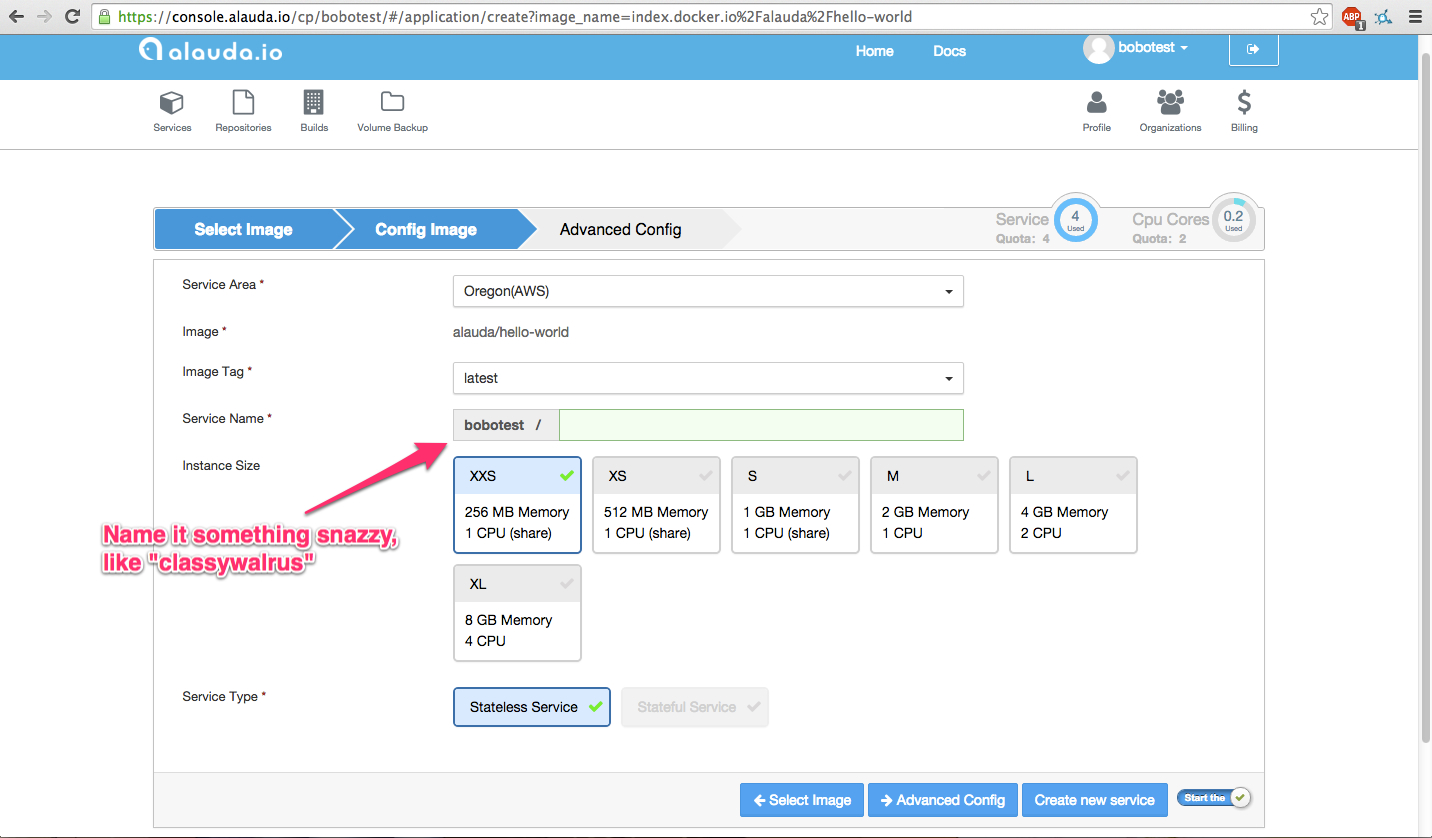Click the Cpu Cores quota usage ring
This screenshot has width=1432, height=838.
point(1234,220)
